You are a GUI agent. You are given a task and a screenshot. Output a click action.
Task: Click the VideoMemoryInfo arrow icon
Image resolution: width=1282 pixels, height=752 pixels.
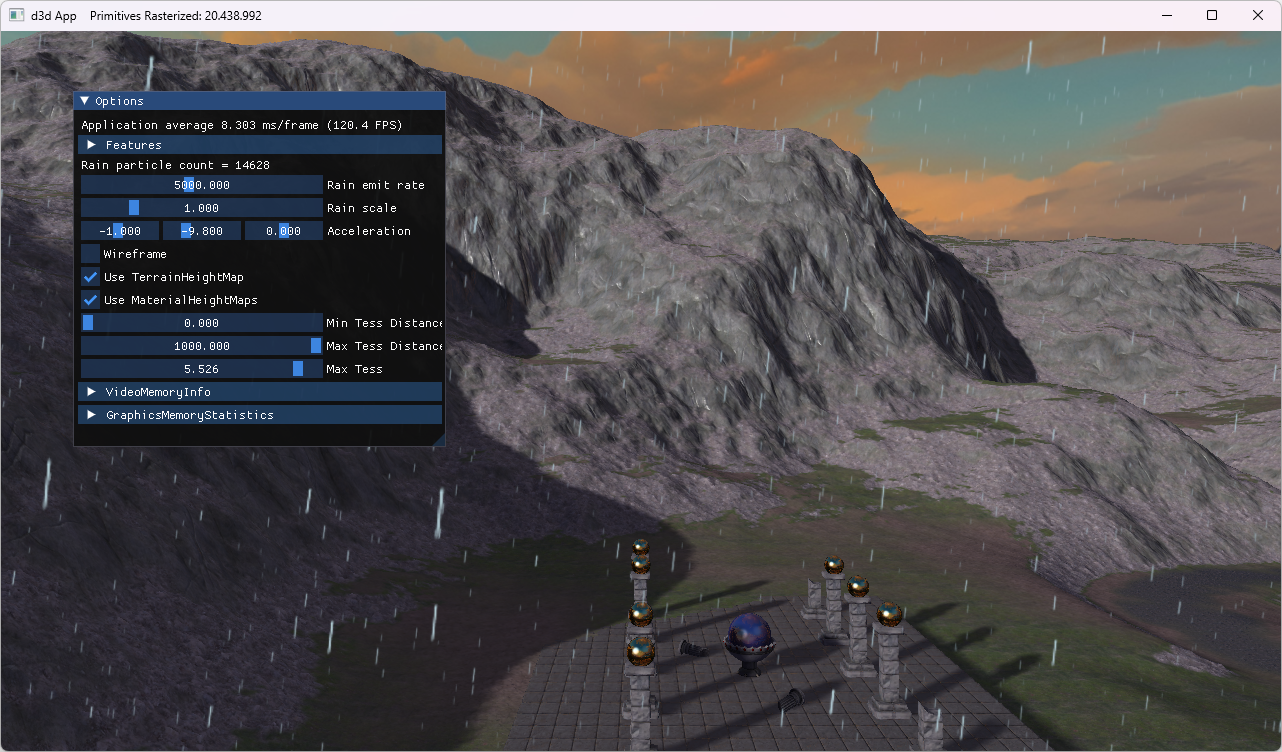coord(90,391)
